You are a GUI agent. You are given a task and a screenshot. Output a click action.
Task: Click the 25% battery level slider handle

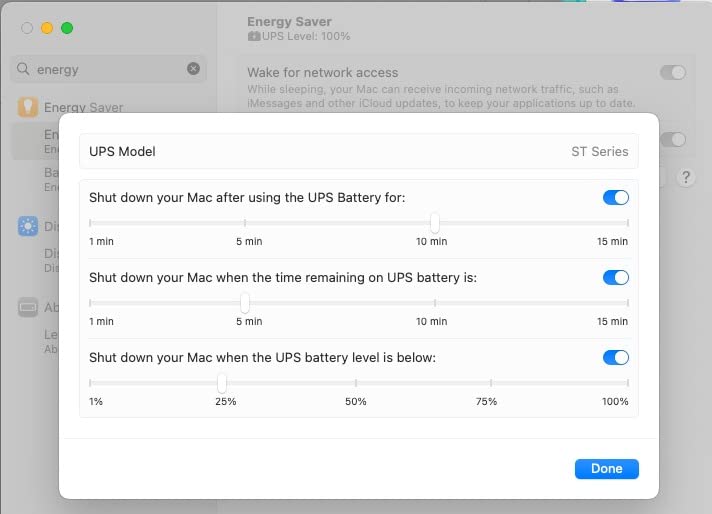tap(222, 383)
